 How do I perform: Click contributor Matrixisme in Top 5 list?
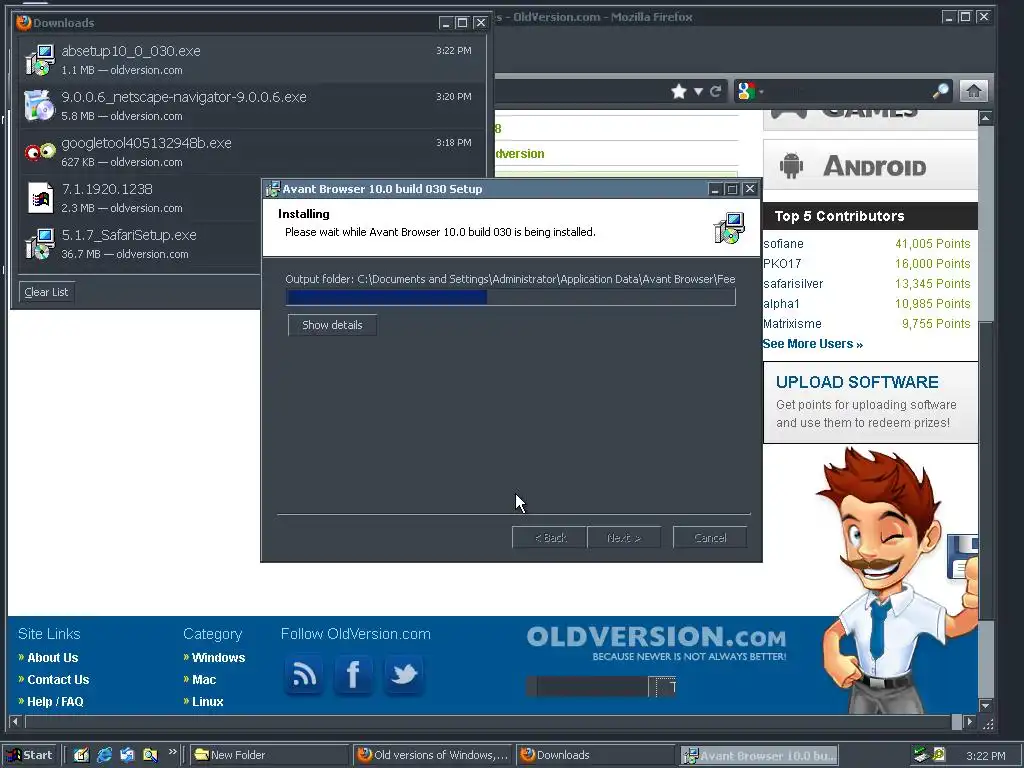click(792, 323)
